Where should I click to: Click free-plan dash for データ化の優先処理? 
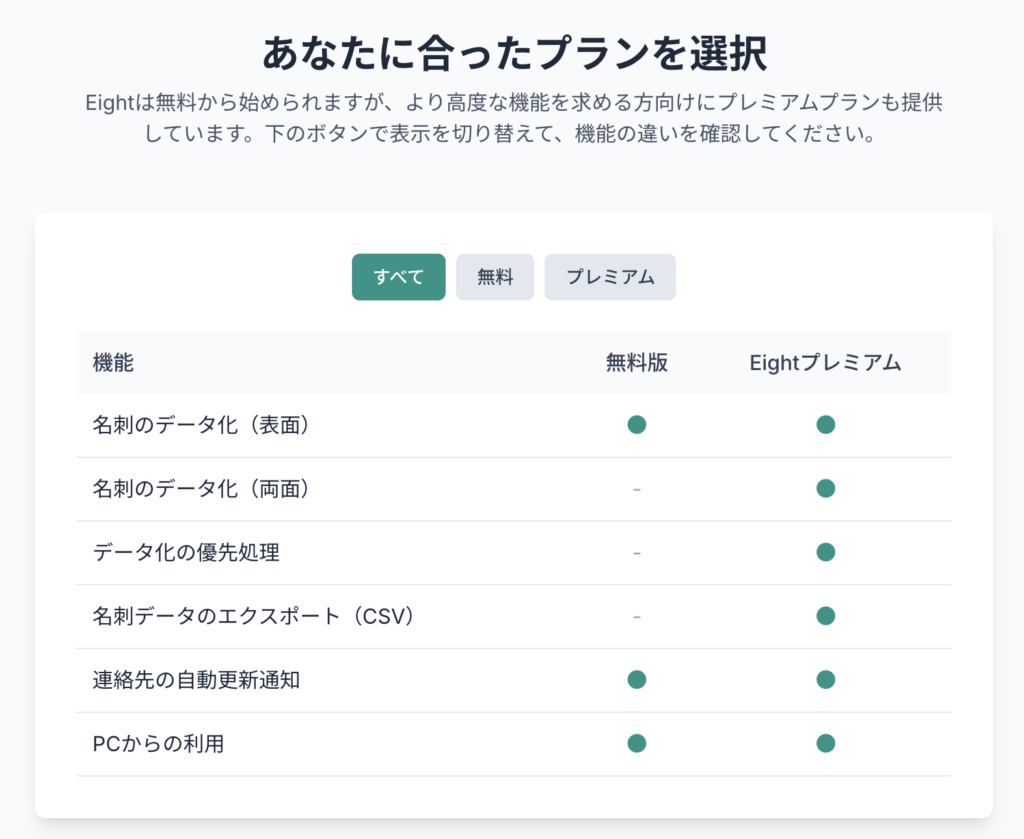pyautogui.click(x=637, y=553)
